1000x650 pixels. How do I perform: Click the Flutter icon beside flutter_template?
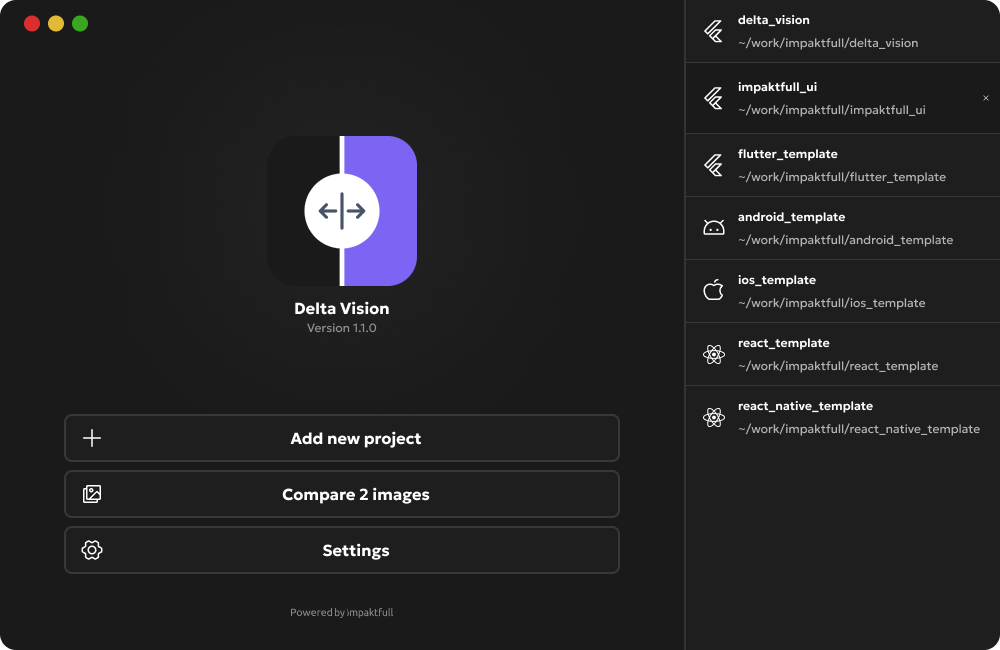(x=714, y=165)
